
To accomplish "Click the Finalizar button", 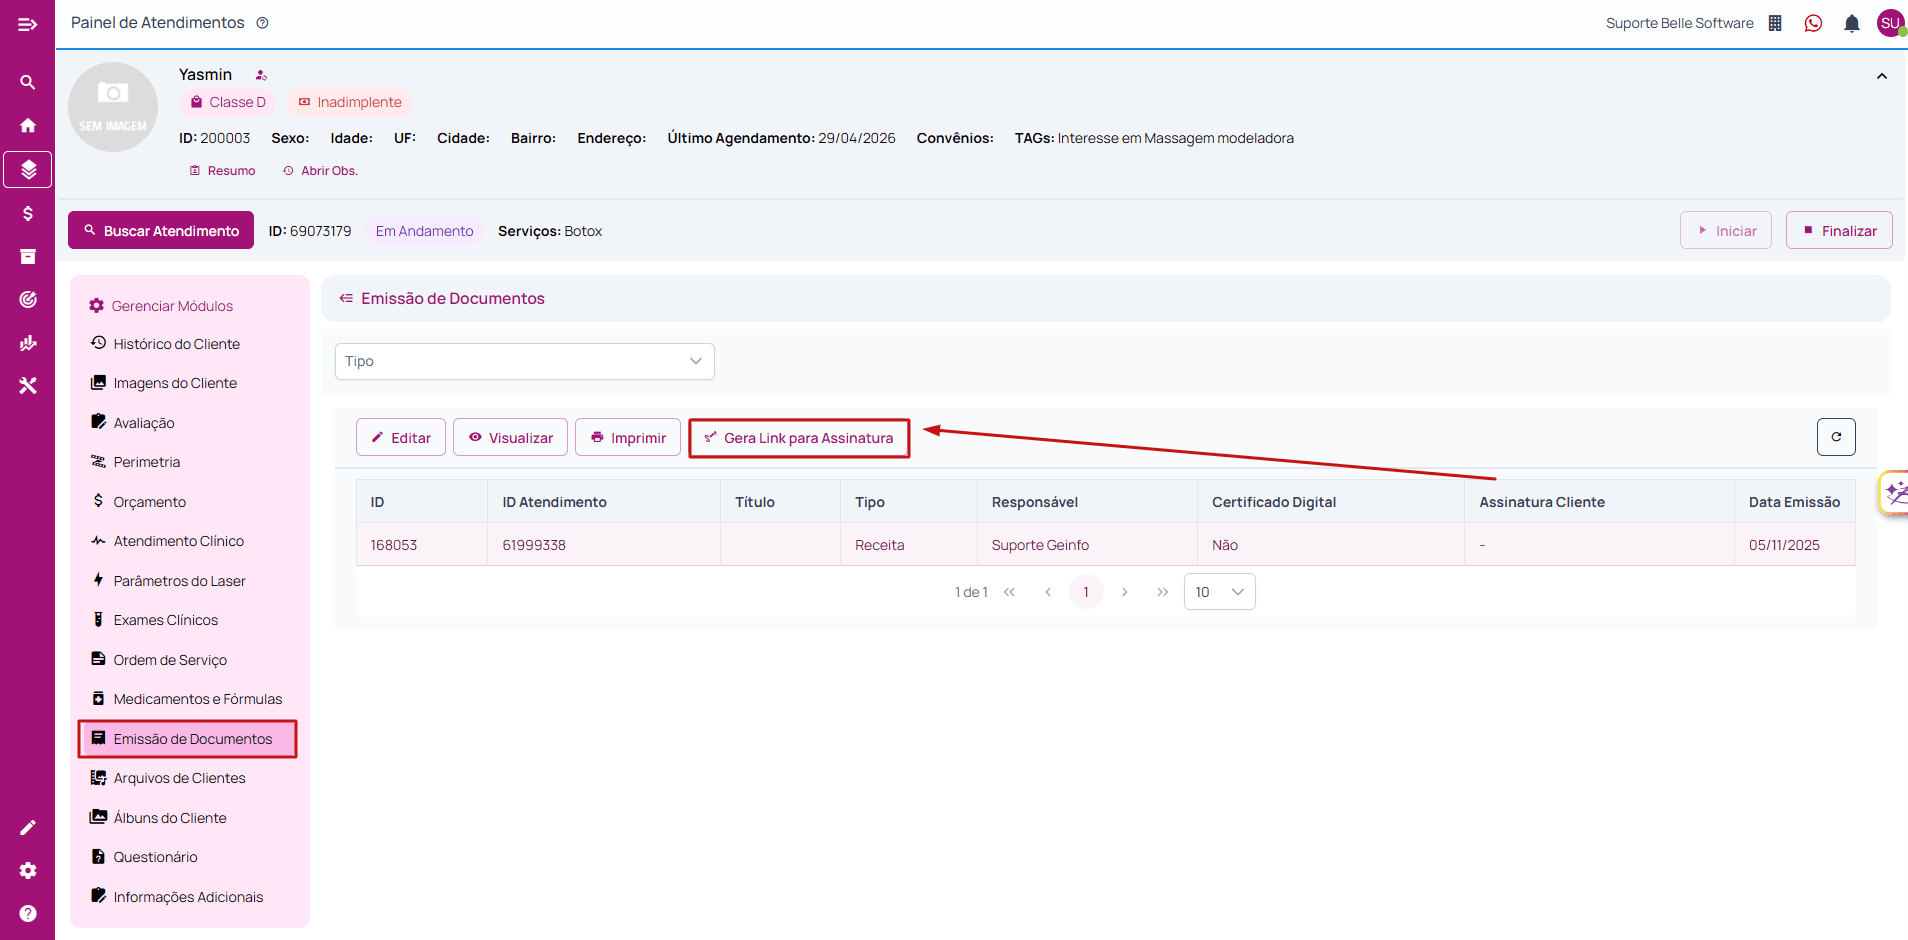I will [1839, 230].
